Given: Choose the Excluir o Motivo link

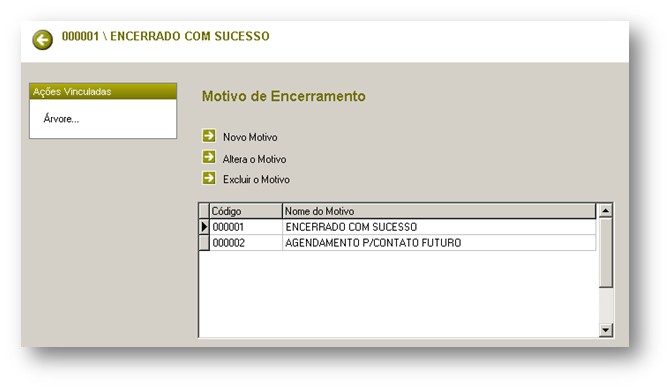Looking at the screenshot, I should [x=256, y=180].
